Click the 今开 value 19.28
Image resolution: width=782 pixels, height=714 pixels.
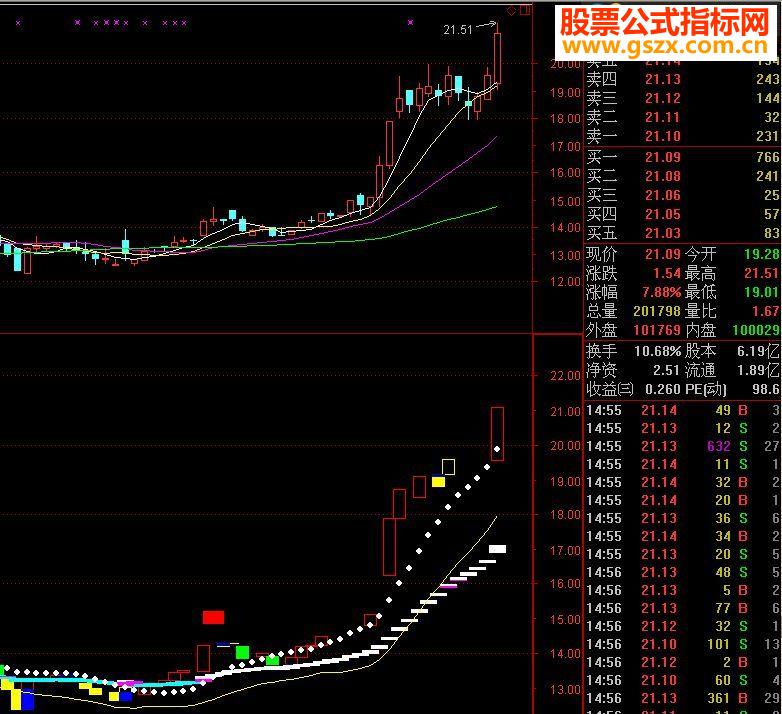(x=762, y=254)
